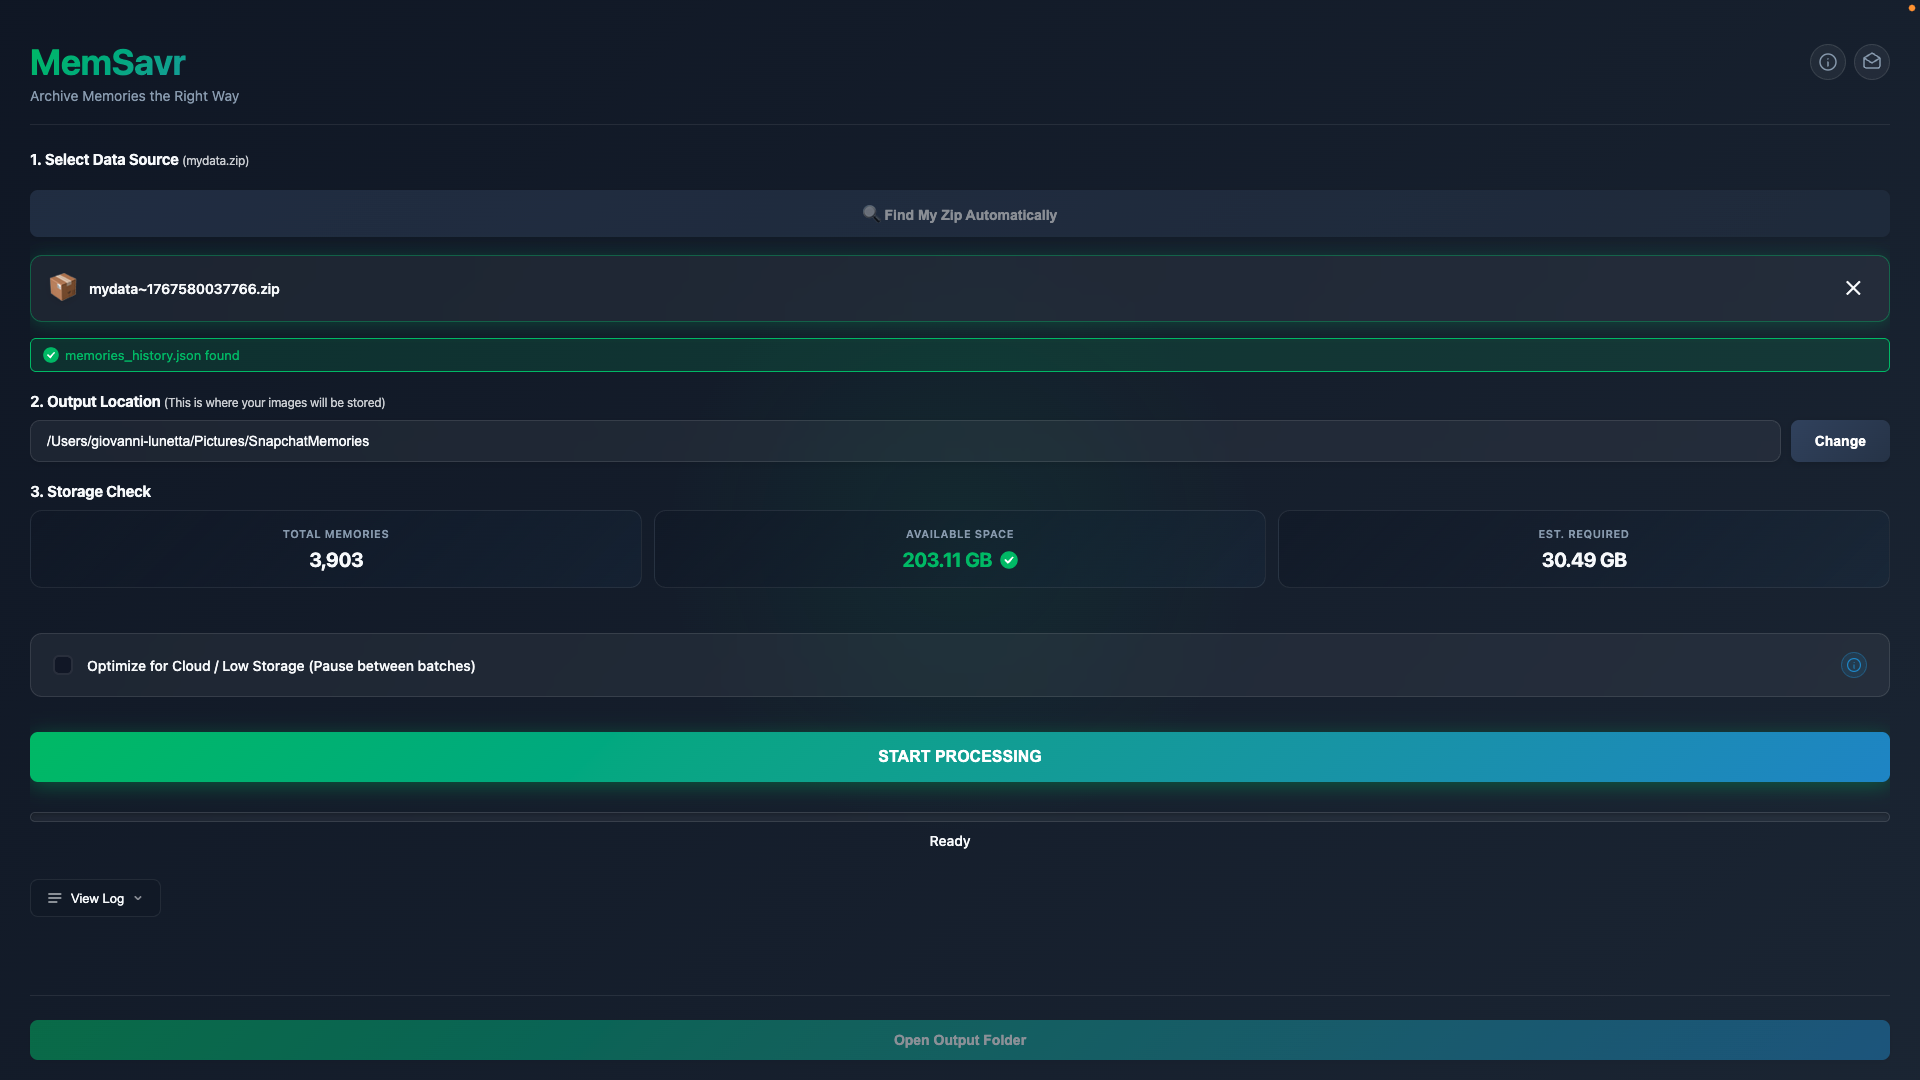Screen dimensions: 1920x1080
Task: Click the progress bar under START PROCESSING
Action: [x=960, y=816]
